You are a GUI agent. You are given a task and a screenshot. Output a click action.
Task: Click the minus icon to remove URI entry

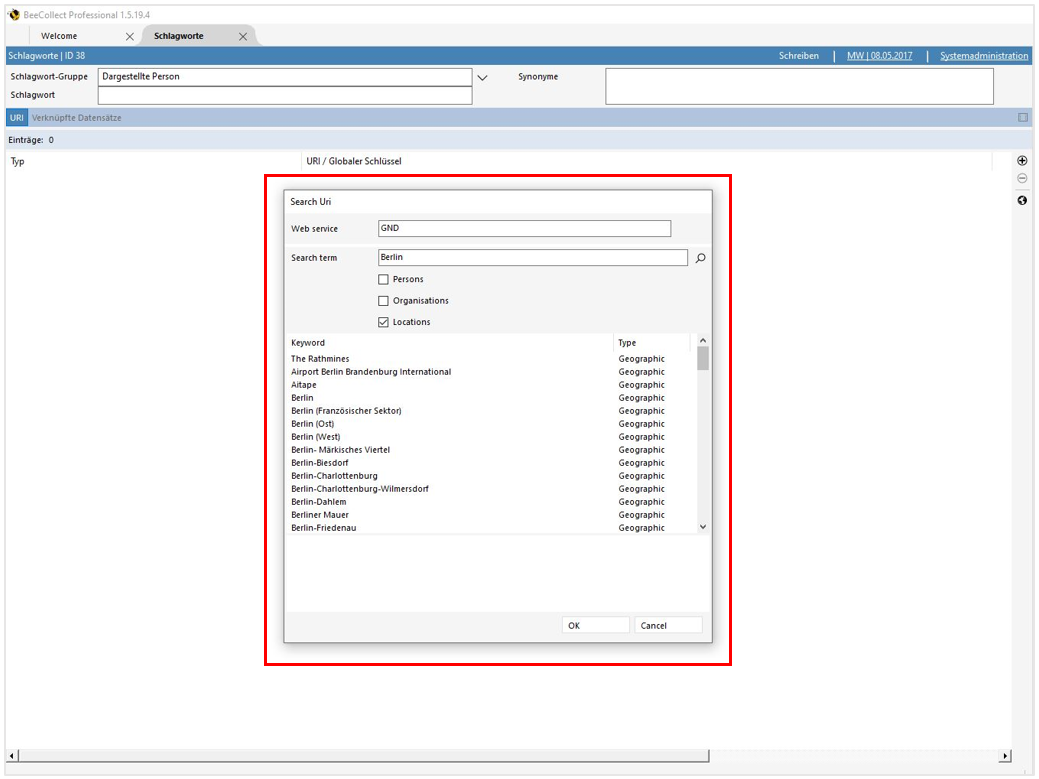coord(1022,179)
